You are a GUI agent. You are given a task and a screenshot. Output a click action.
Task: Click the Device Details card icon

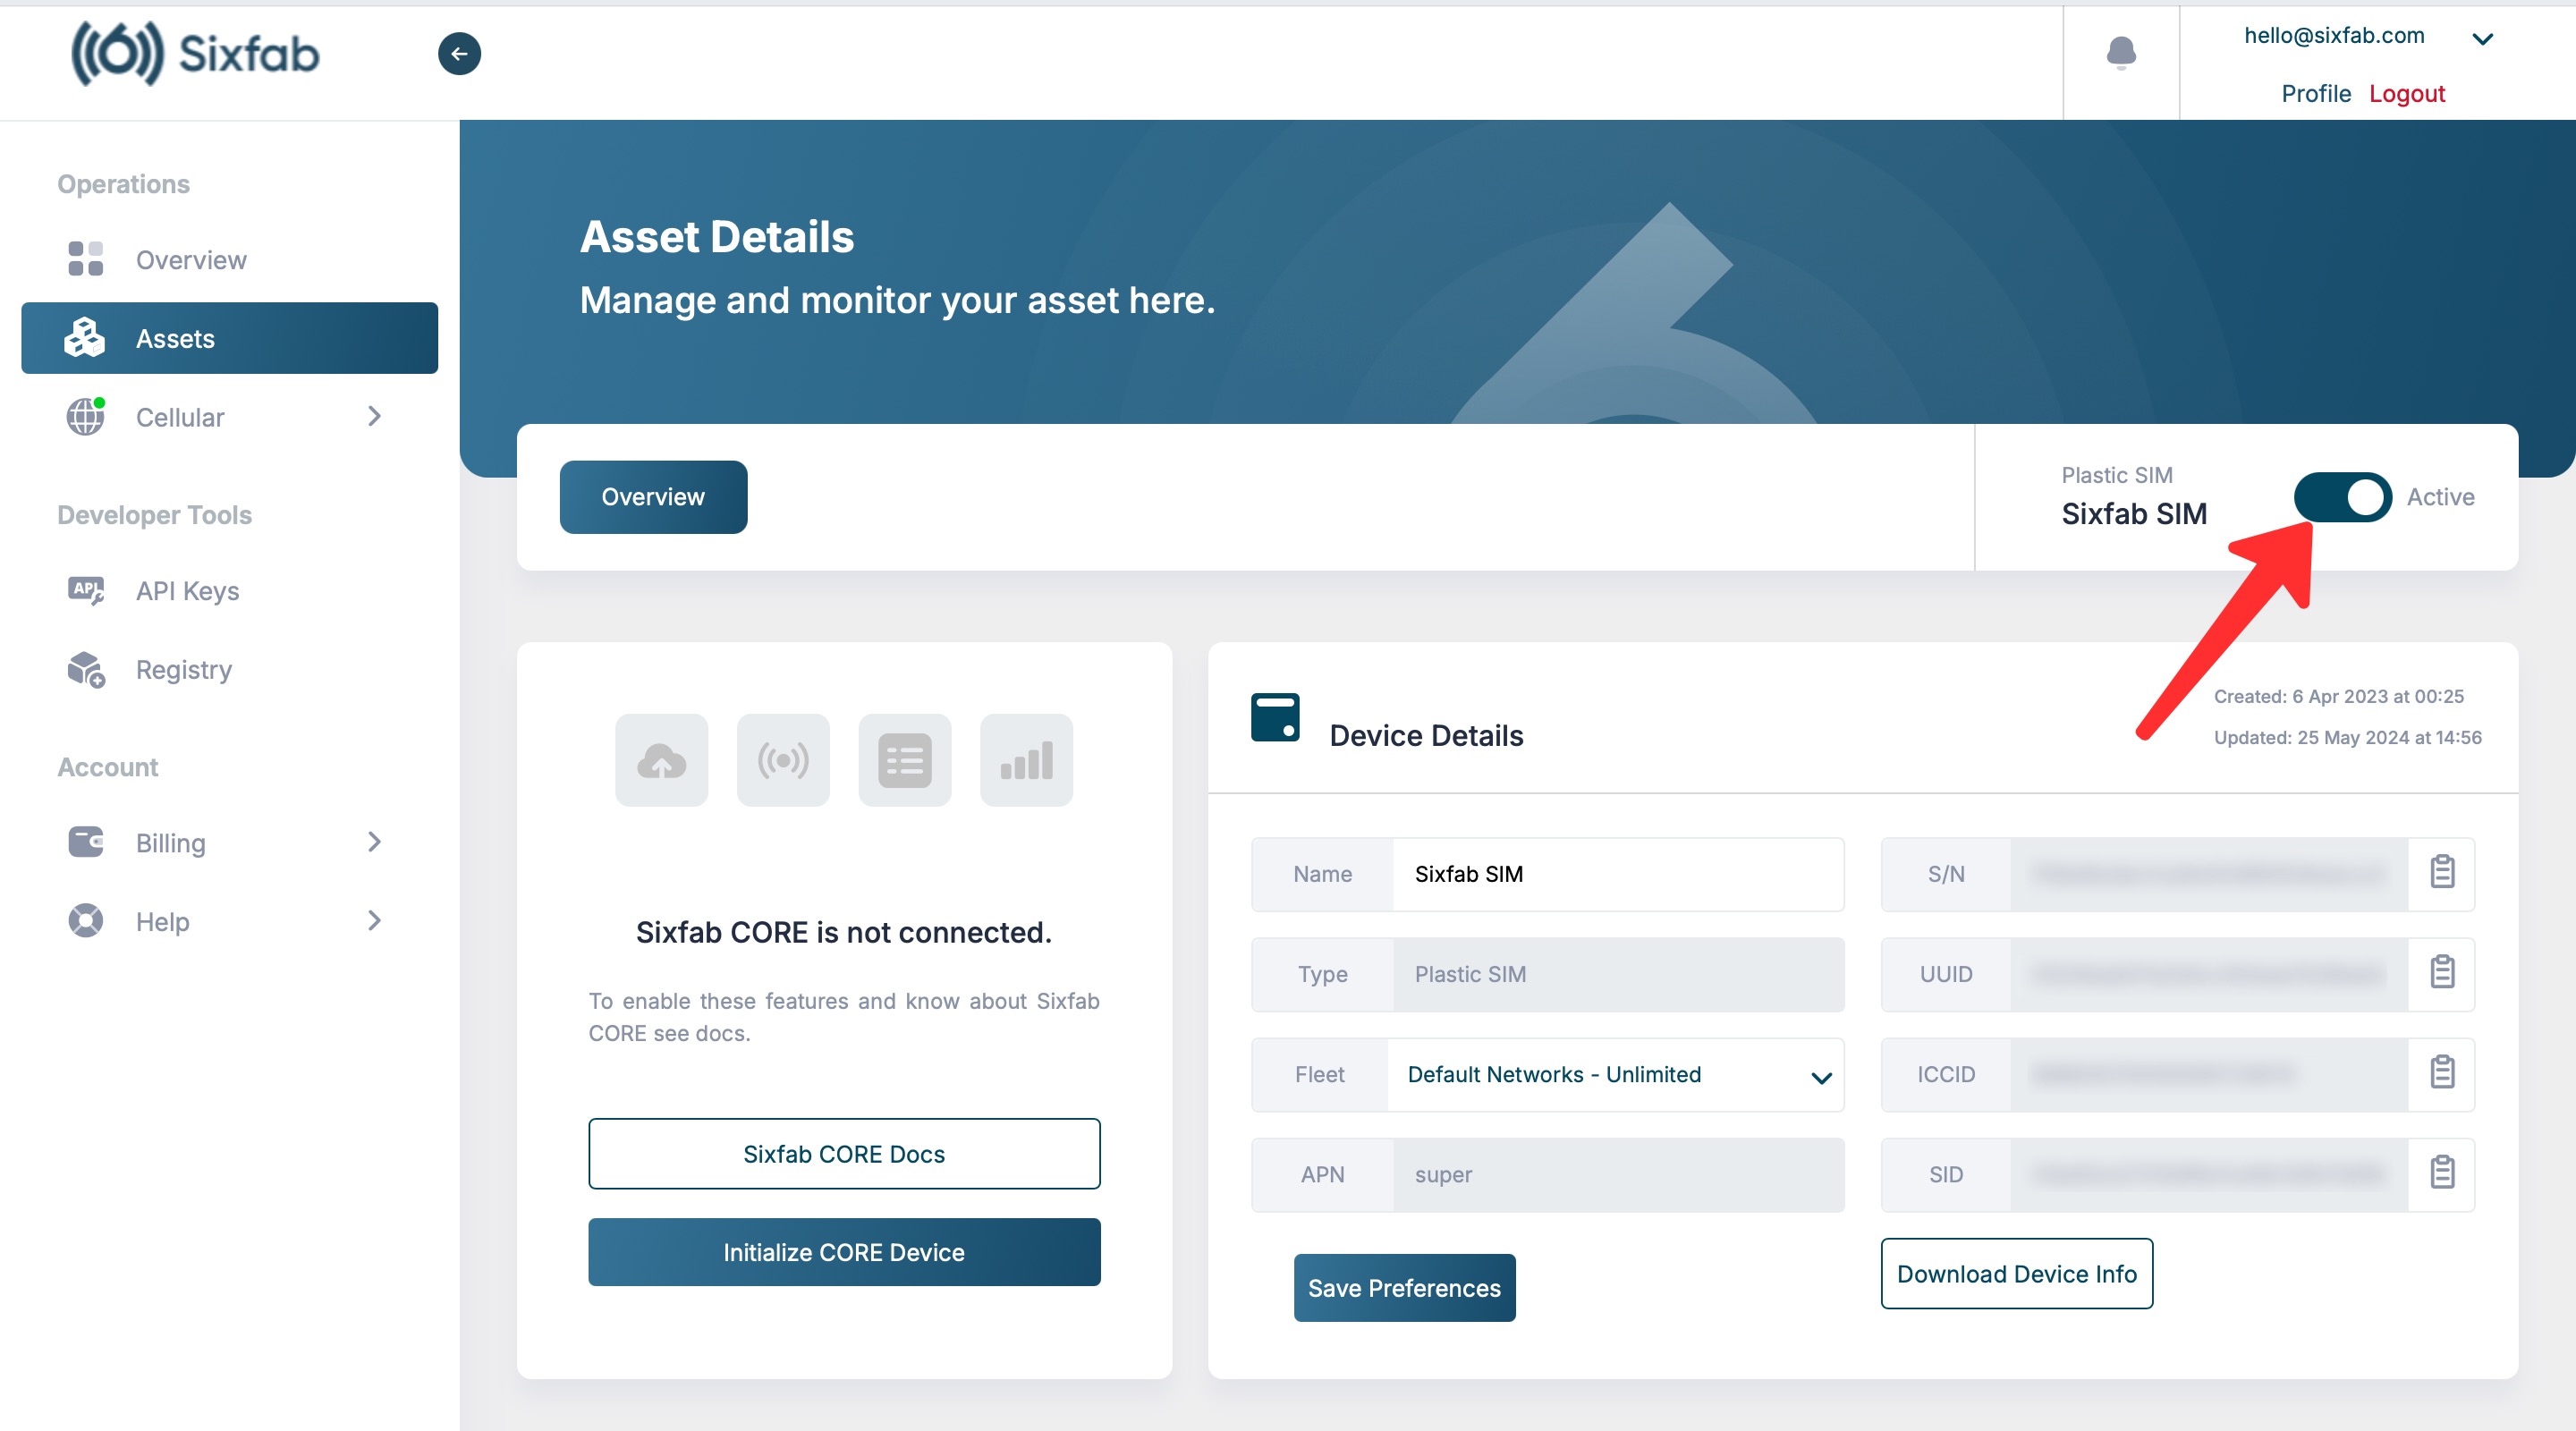pyautogui.click(x=1275, y=717)
